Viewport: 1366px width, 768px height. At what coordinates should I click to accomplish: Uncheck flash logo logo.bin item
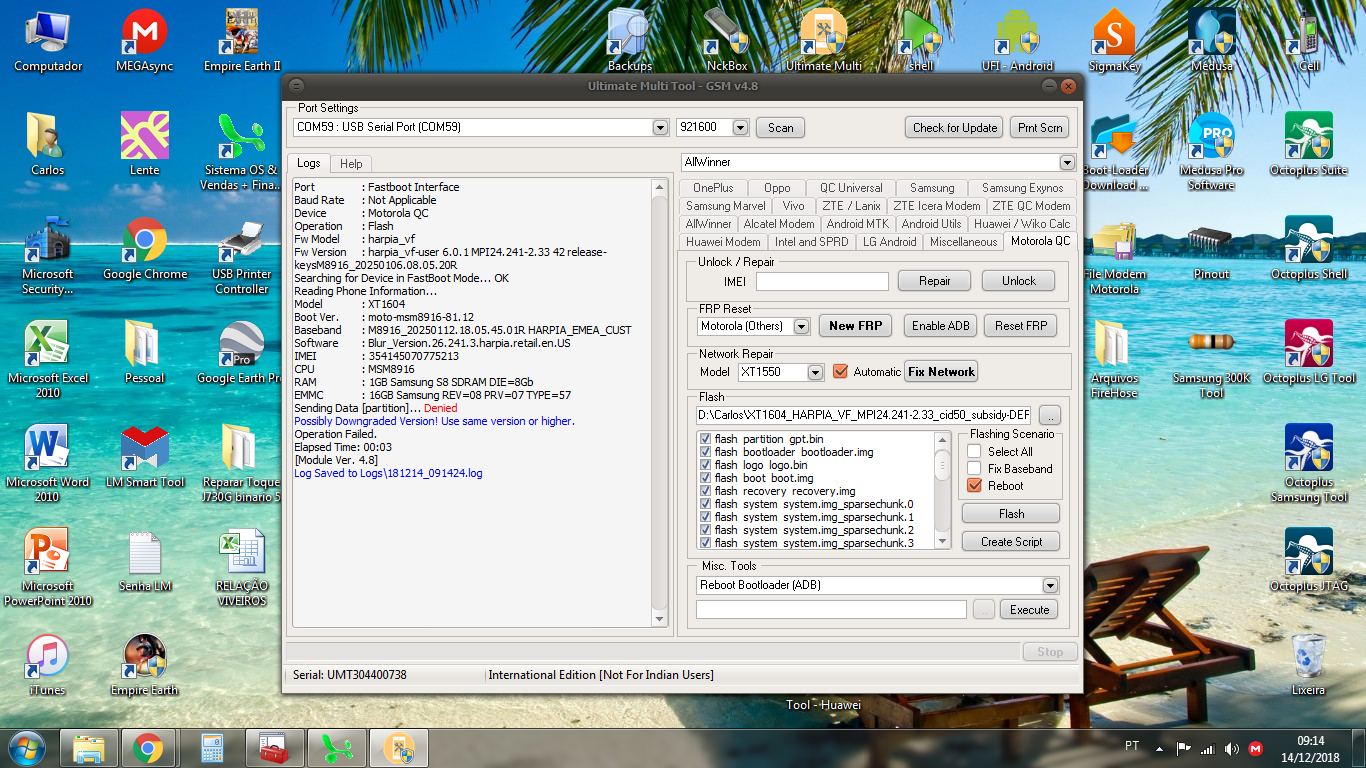pos(706,465)
